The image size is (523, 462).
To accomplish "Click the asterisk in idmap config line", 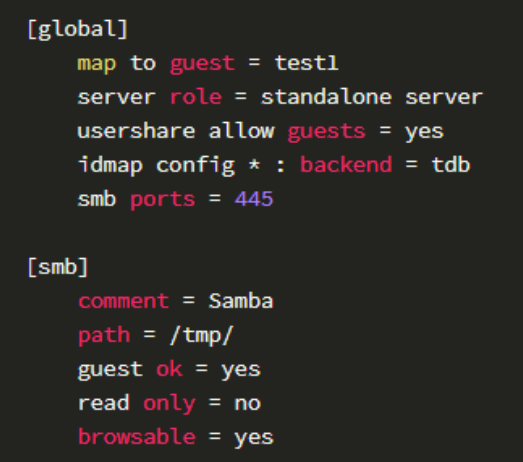I will 254,164.
